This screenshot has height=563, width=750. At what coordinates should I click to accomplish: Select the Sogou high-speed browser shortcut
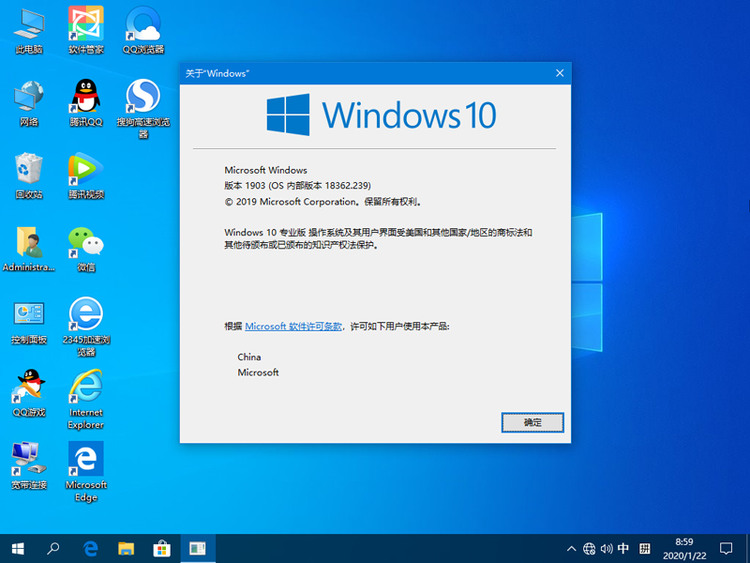pyautogui.click(x=143, y=99)
